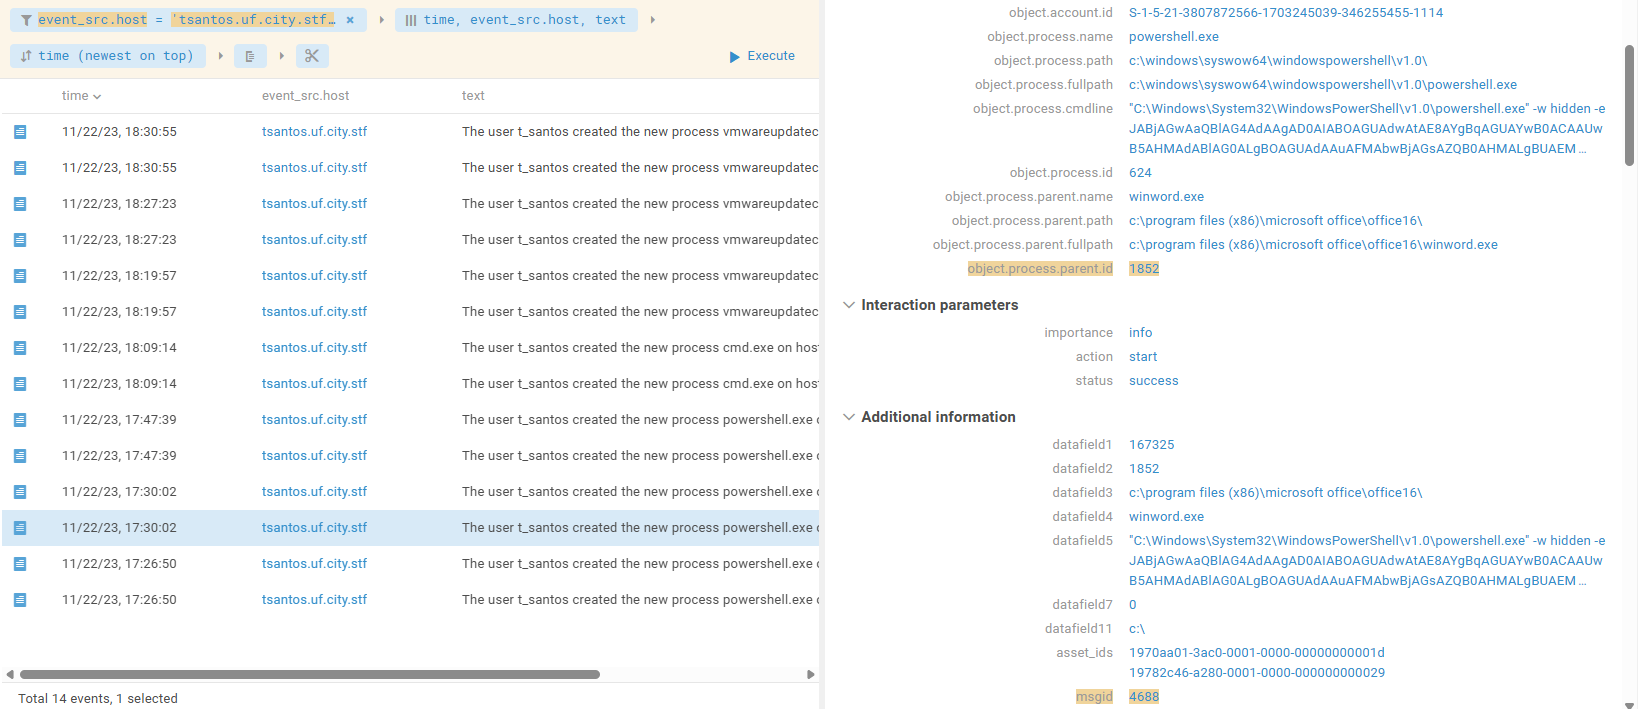The image size is (1638, 709).
Task: Click the funnel icon in the event_src.host filter
Action: point(26,20)
